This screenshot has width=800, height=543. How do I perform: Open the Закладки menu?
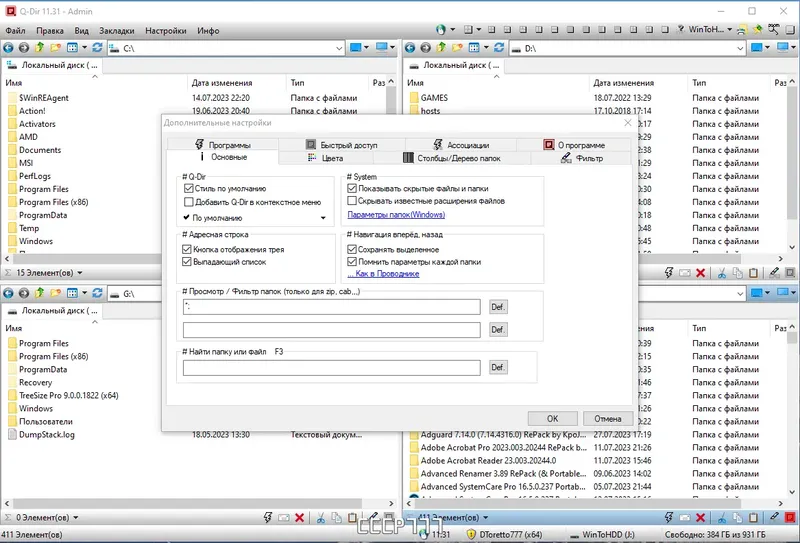tap(117, 31)
